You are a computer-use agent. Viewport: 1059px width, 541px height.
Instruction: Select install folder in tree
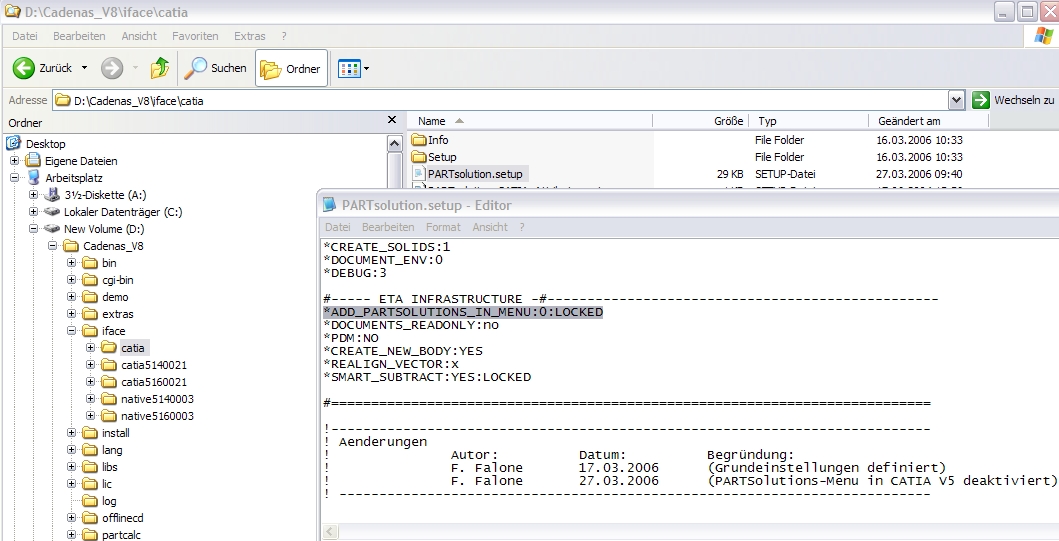(x=115, y=433)
